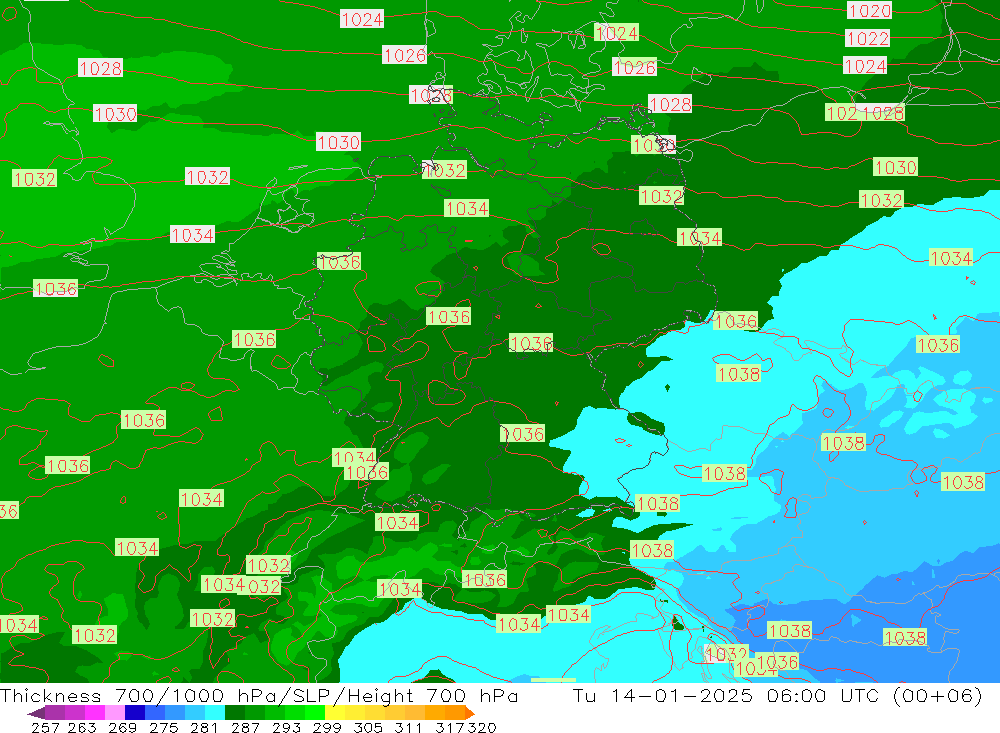Click the legend value '287'
Viewport: 1000px width, 733px height.
click(x=245, y=728)
